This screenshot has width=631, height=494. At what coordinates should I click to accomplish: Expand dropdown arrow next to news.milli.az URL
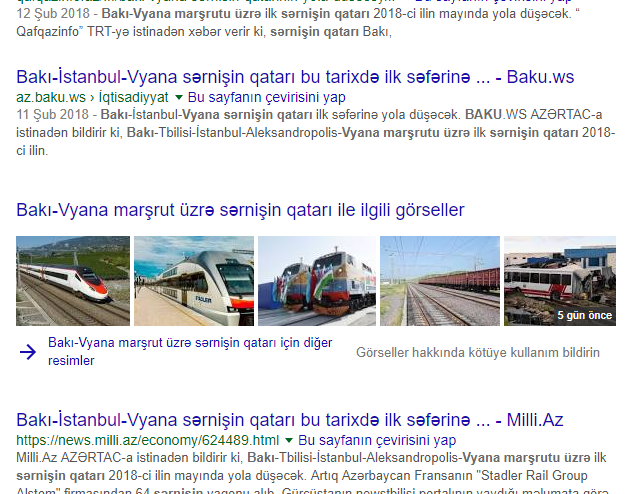[x=289, y=440]
